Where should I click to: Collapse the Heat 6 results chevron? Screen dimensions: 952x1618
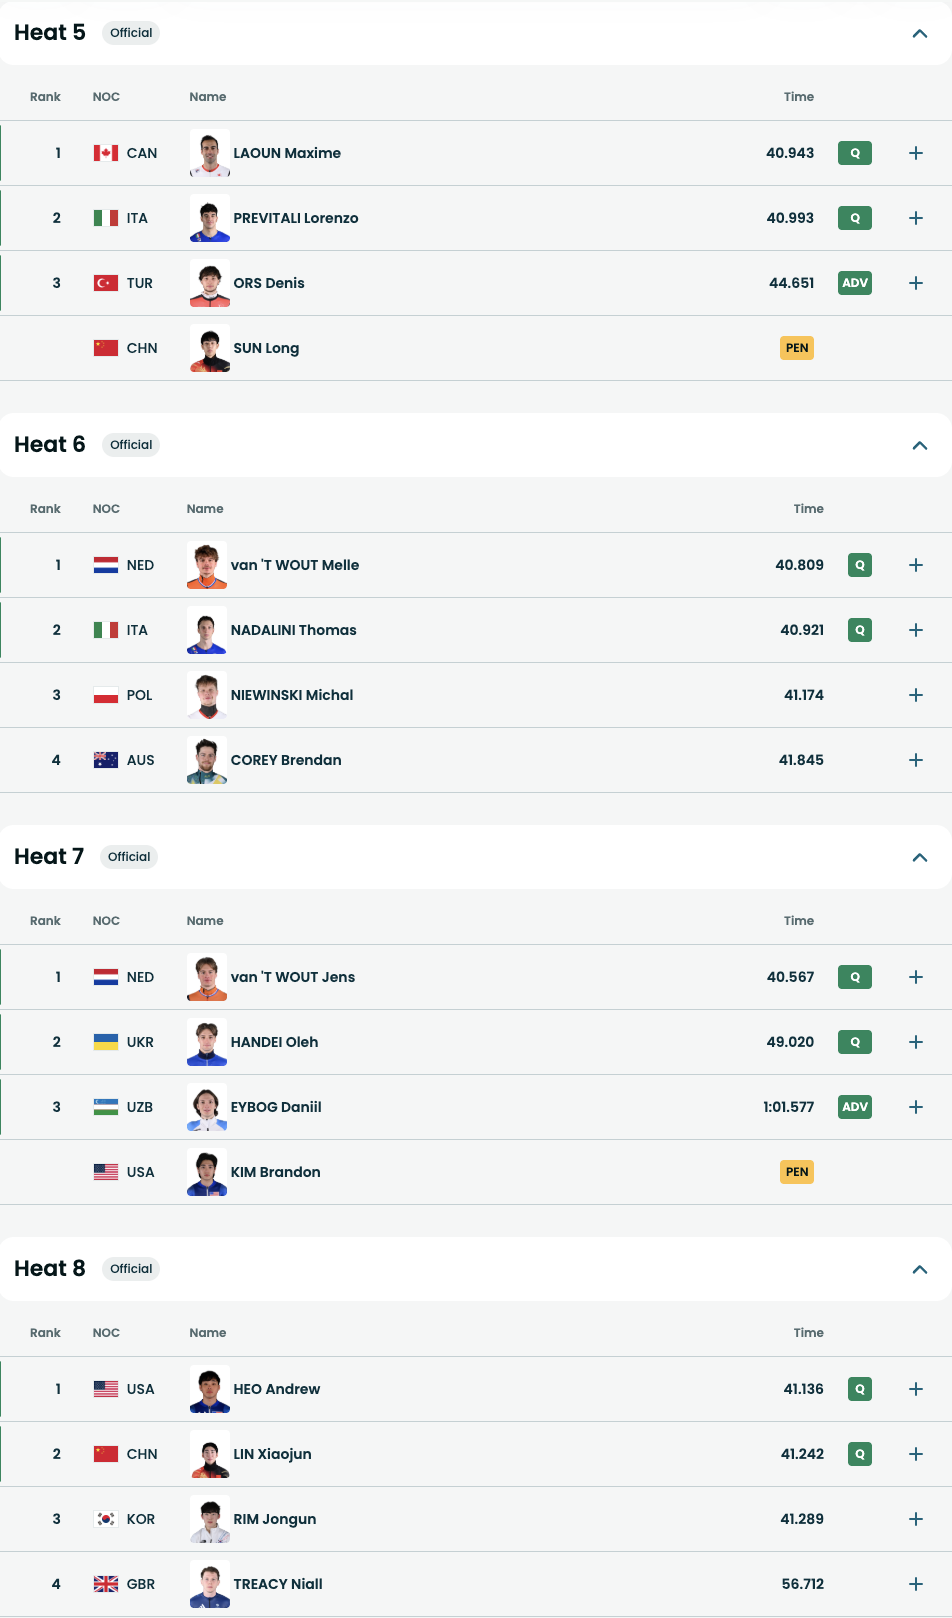click(920, 445)
